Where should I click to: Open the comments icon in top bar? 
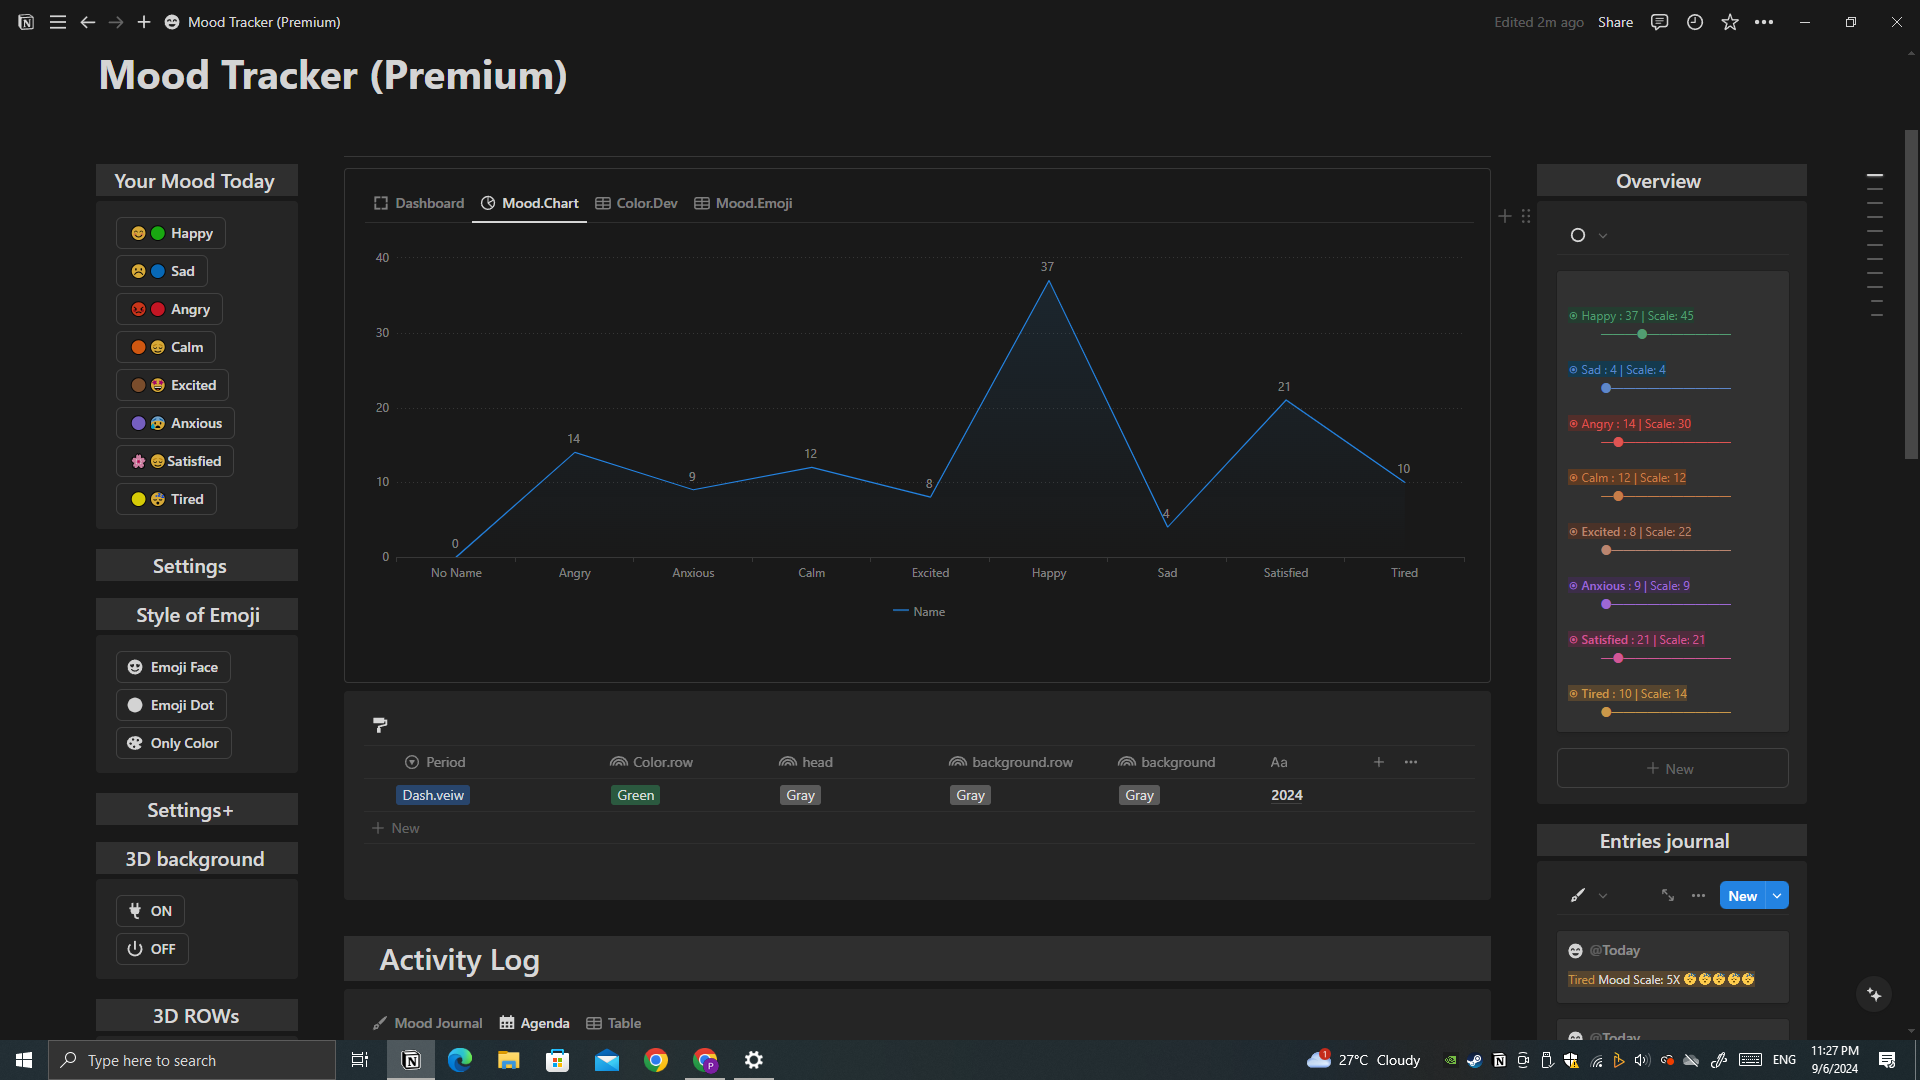pos(1659,22)
